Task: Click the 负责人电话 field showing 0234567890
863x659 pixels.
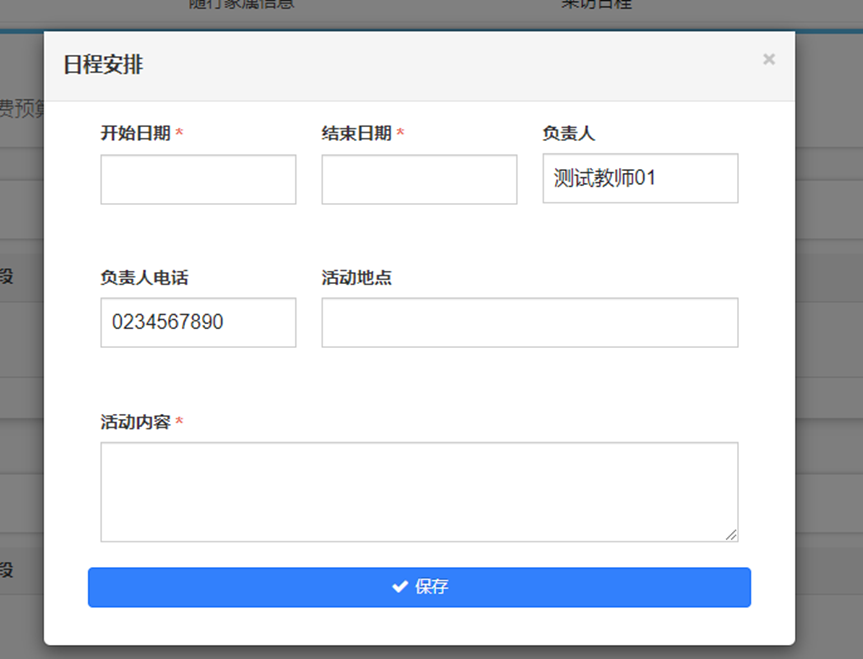Action: [x=198, y=323]
